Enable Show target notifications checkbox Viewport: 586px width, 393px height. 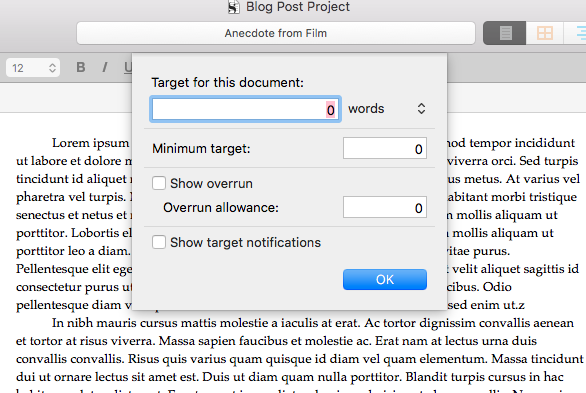[x=159, y=242]
